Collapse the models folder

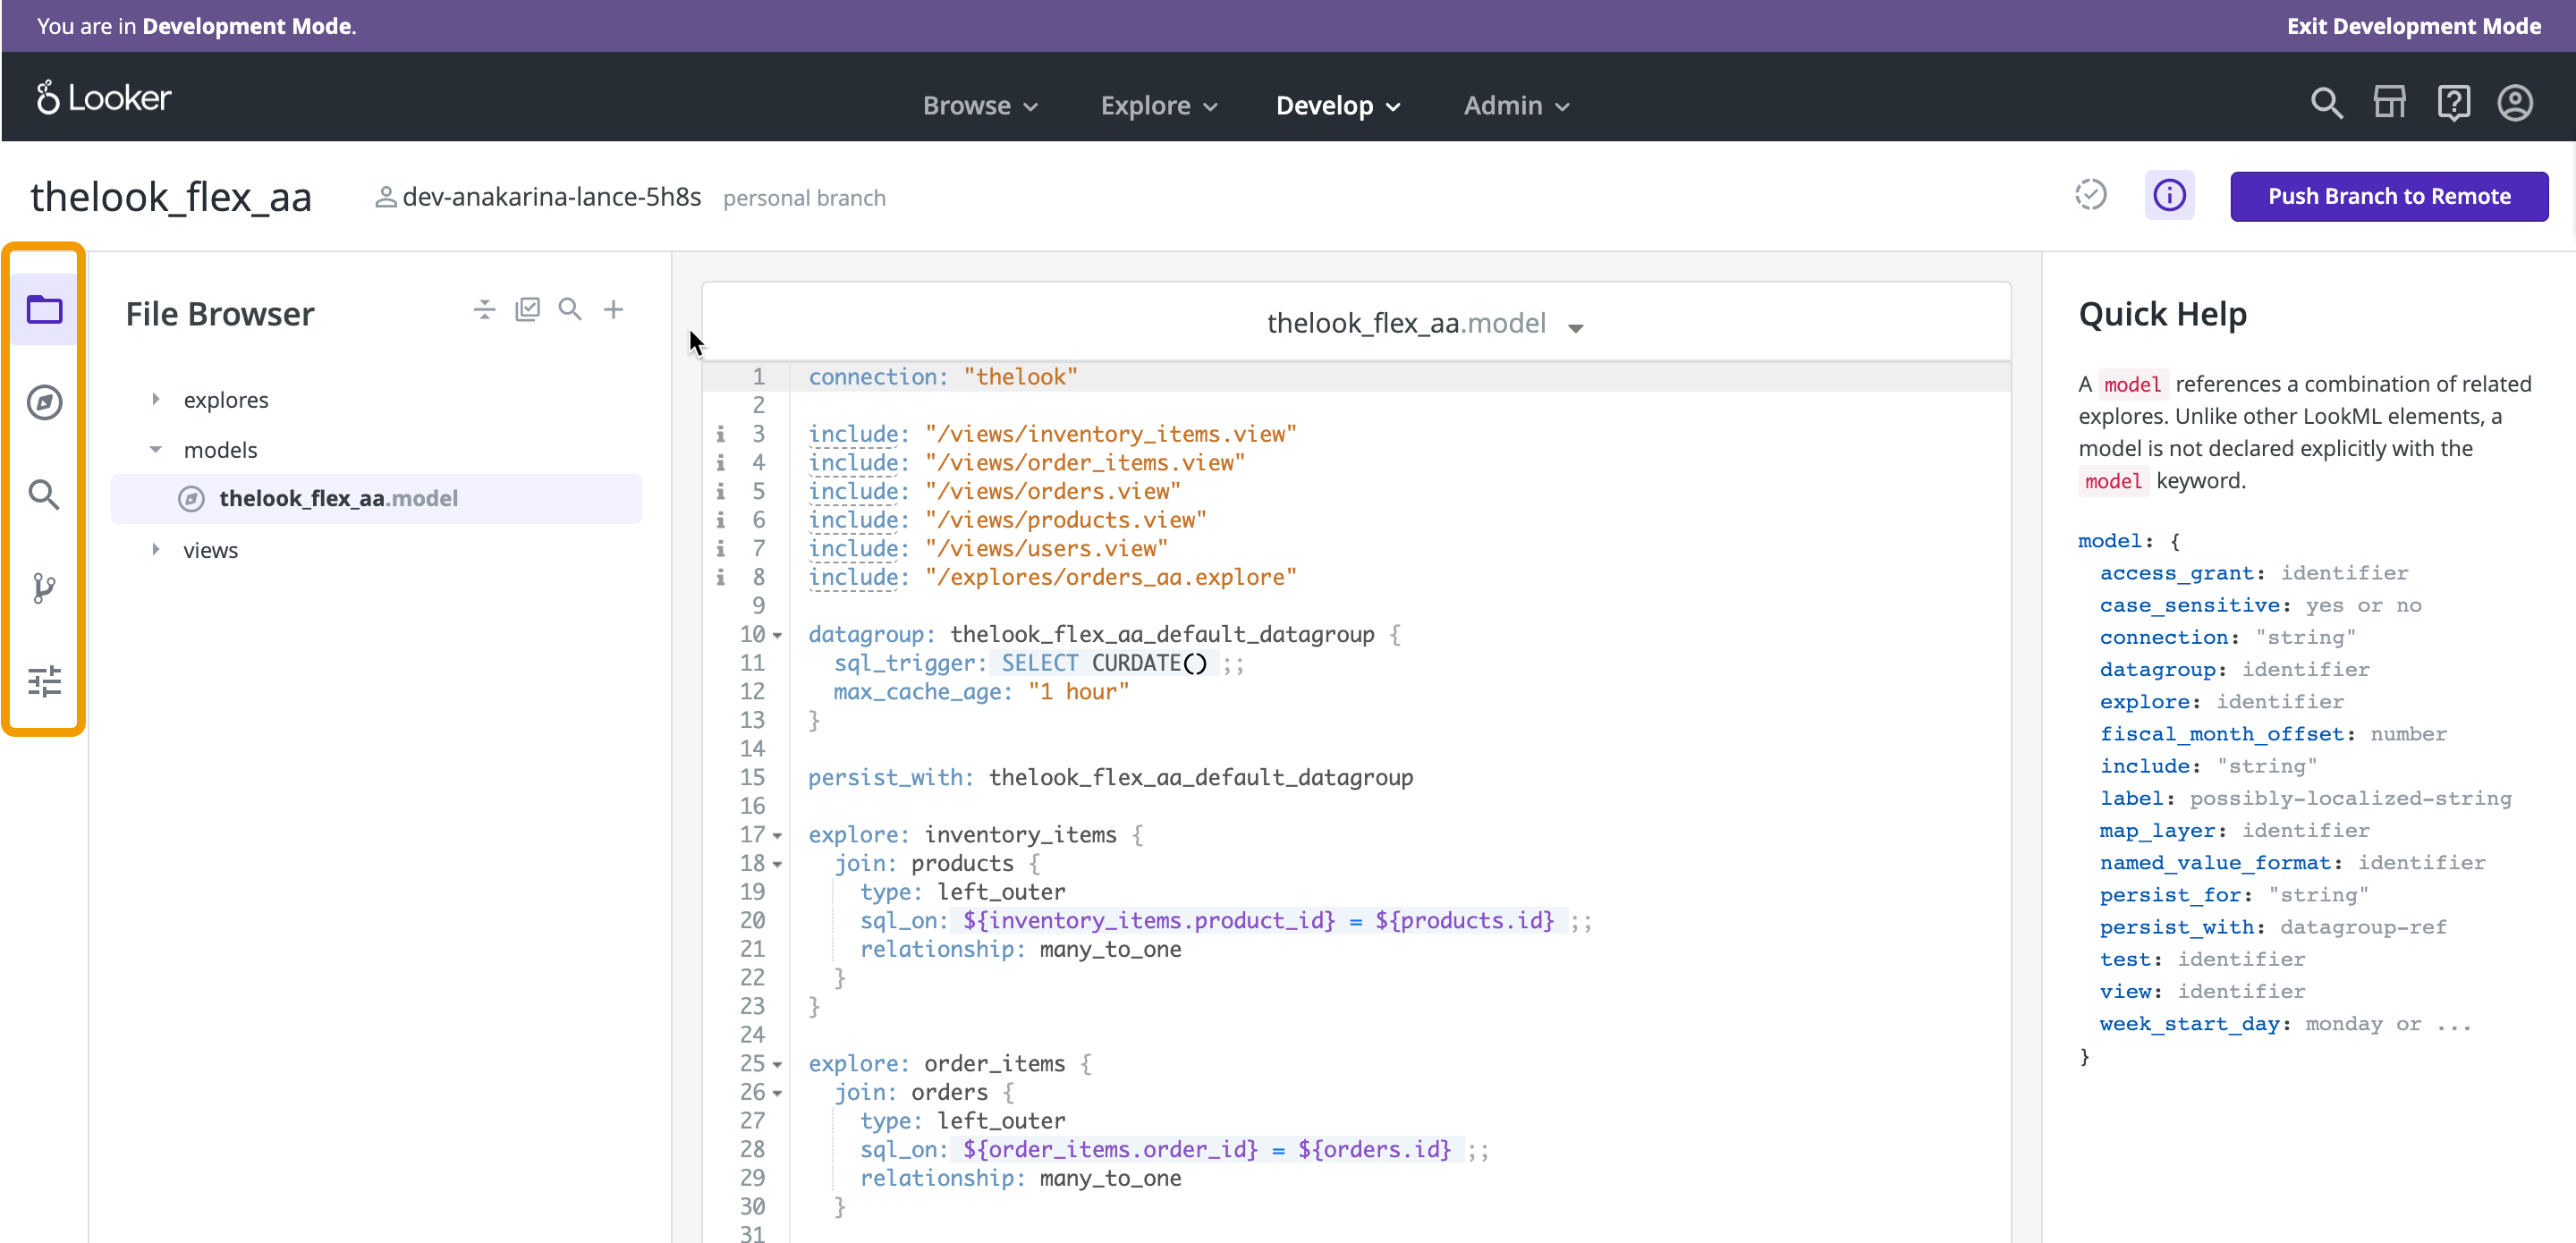pyautogui.click(x=156, y=449)
